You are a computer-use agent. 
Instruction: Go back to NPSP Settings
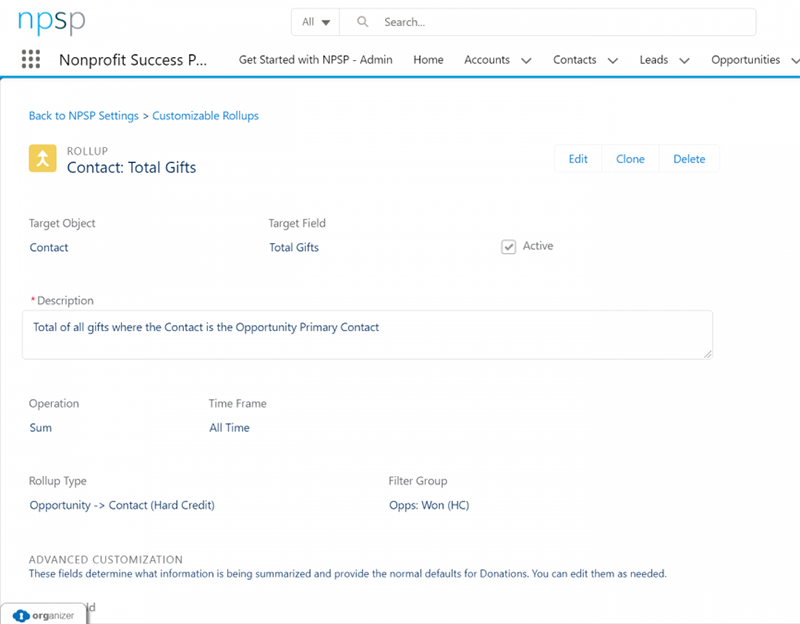pos(84,116)
